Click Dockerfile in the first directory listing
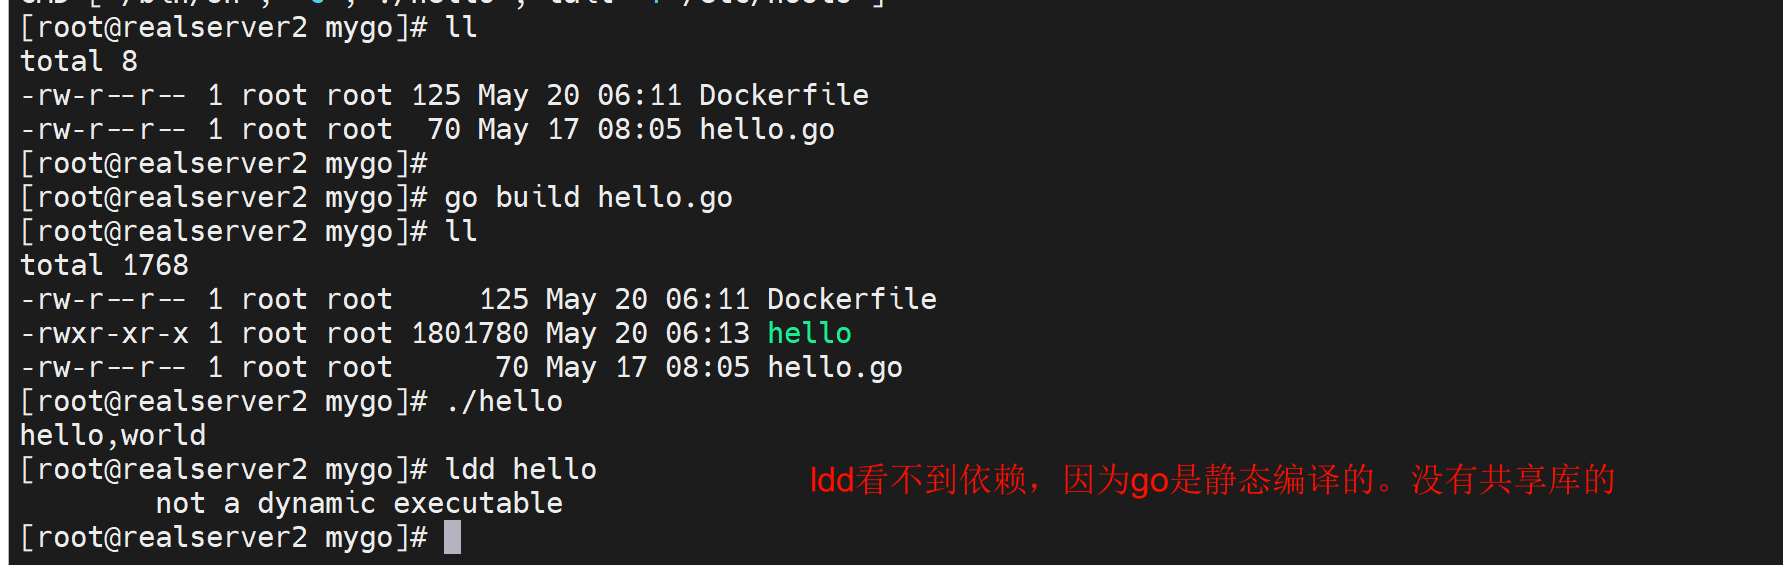Screen dimensions: 1783x565 (x=783, y=95)
